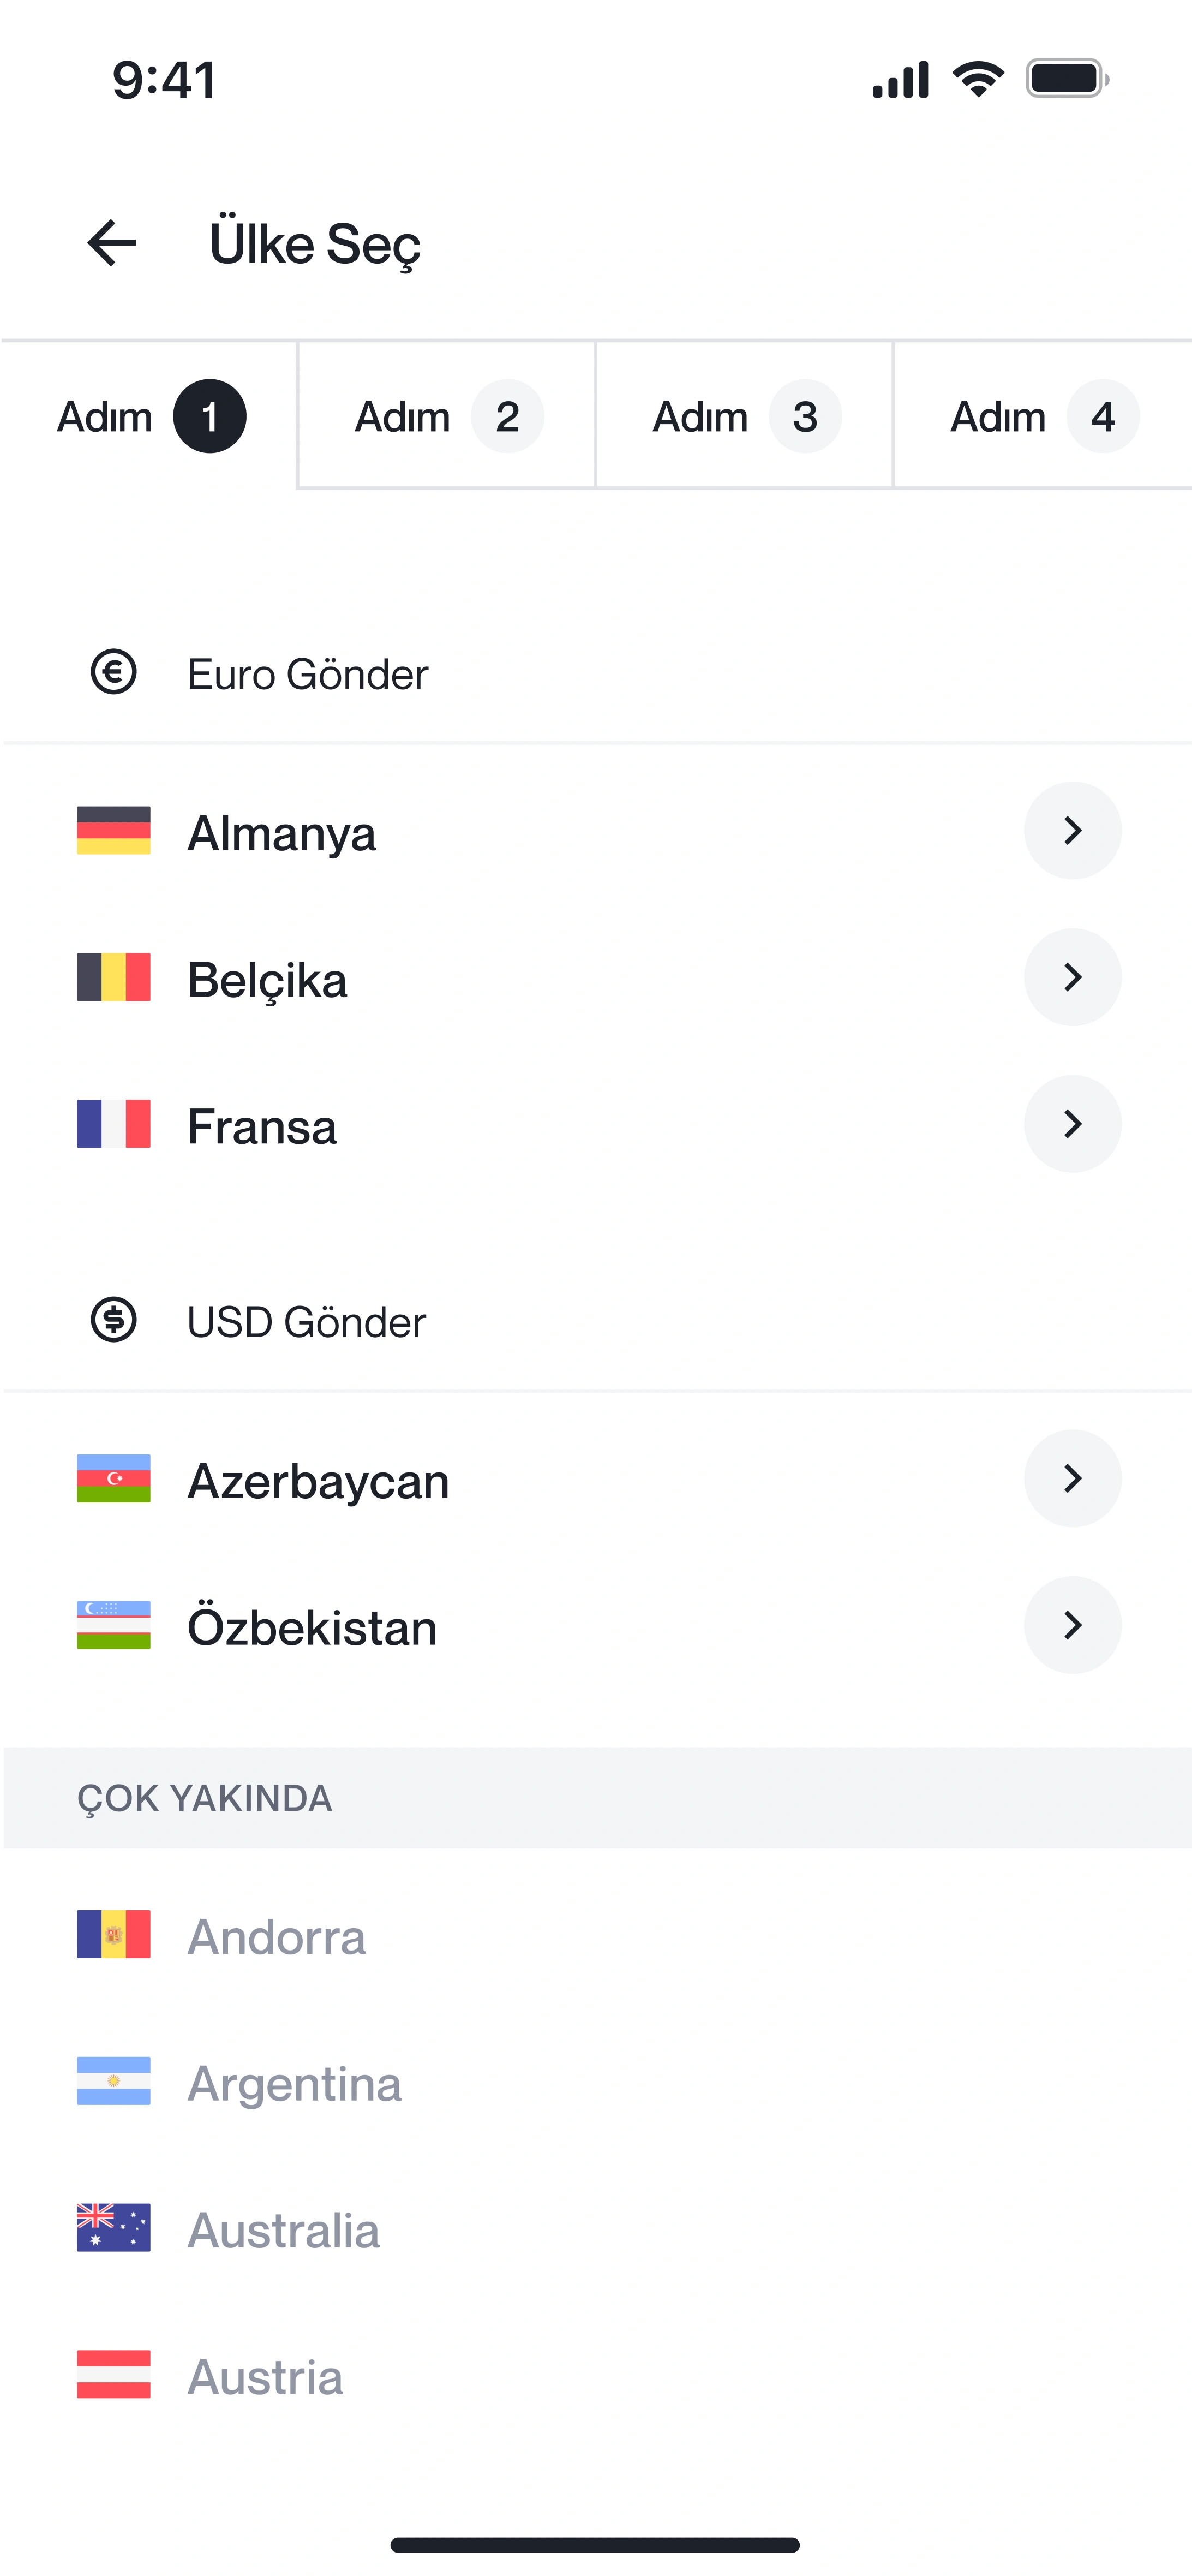Expand Azerbaycan with chevron button
Viewport: 1192px width, 2576px height.
(x=1072, y=1478)
